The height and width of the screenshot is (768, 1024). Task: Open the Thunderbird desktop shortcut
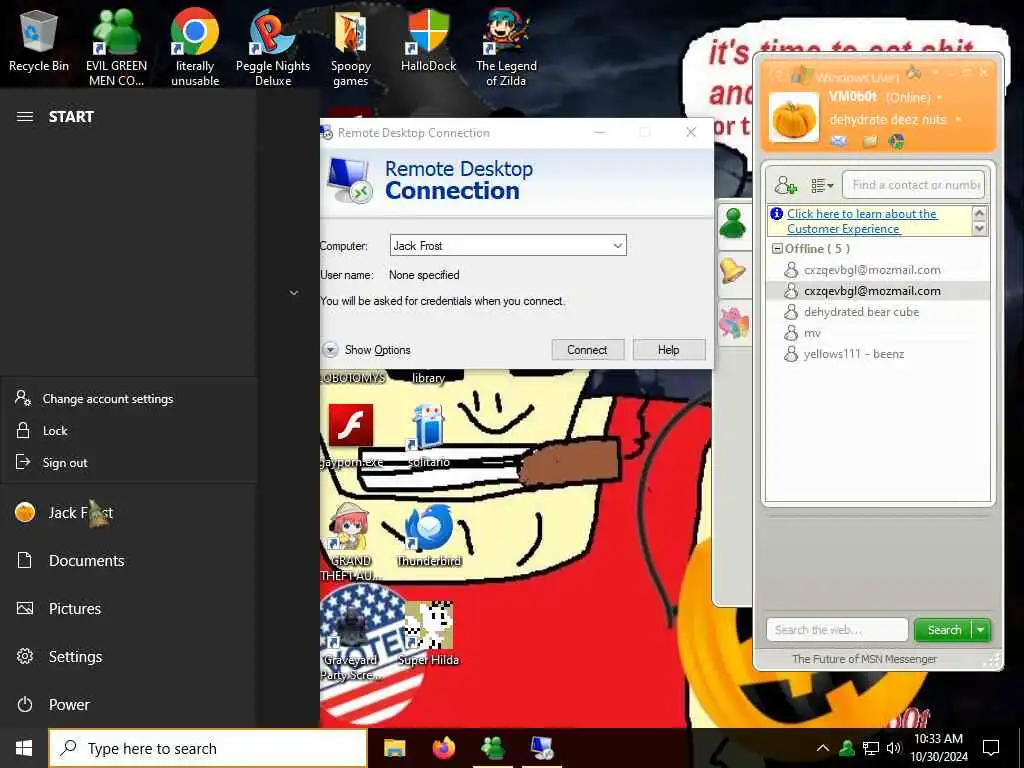(x=428, y=534)
